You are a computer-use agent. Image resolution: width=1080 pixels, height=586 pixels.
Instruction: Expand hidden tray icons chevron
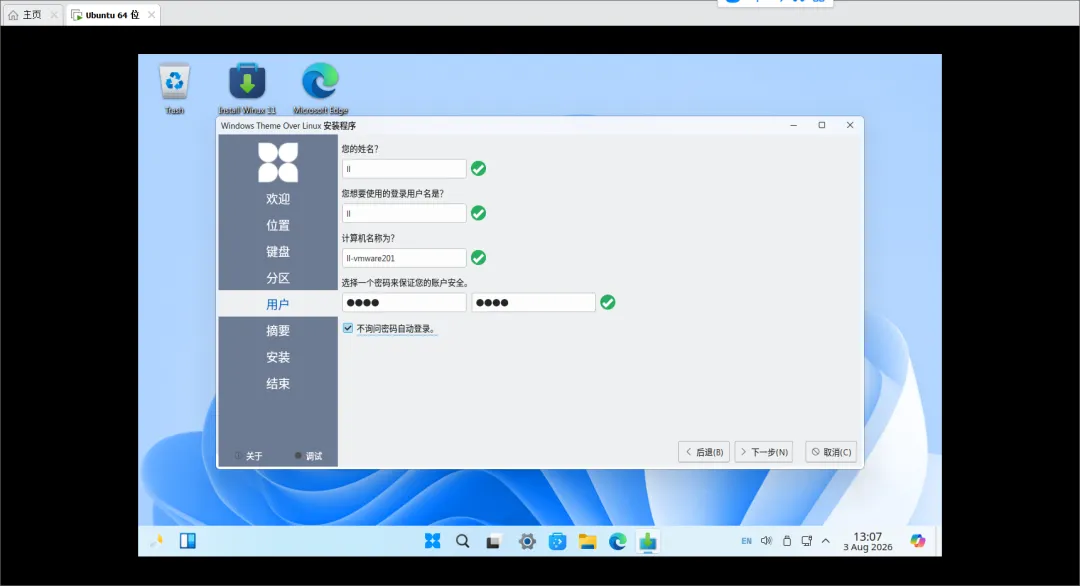tap(826, 541)
